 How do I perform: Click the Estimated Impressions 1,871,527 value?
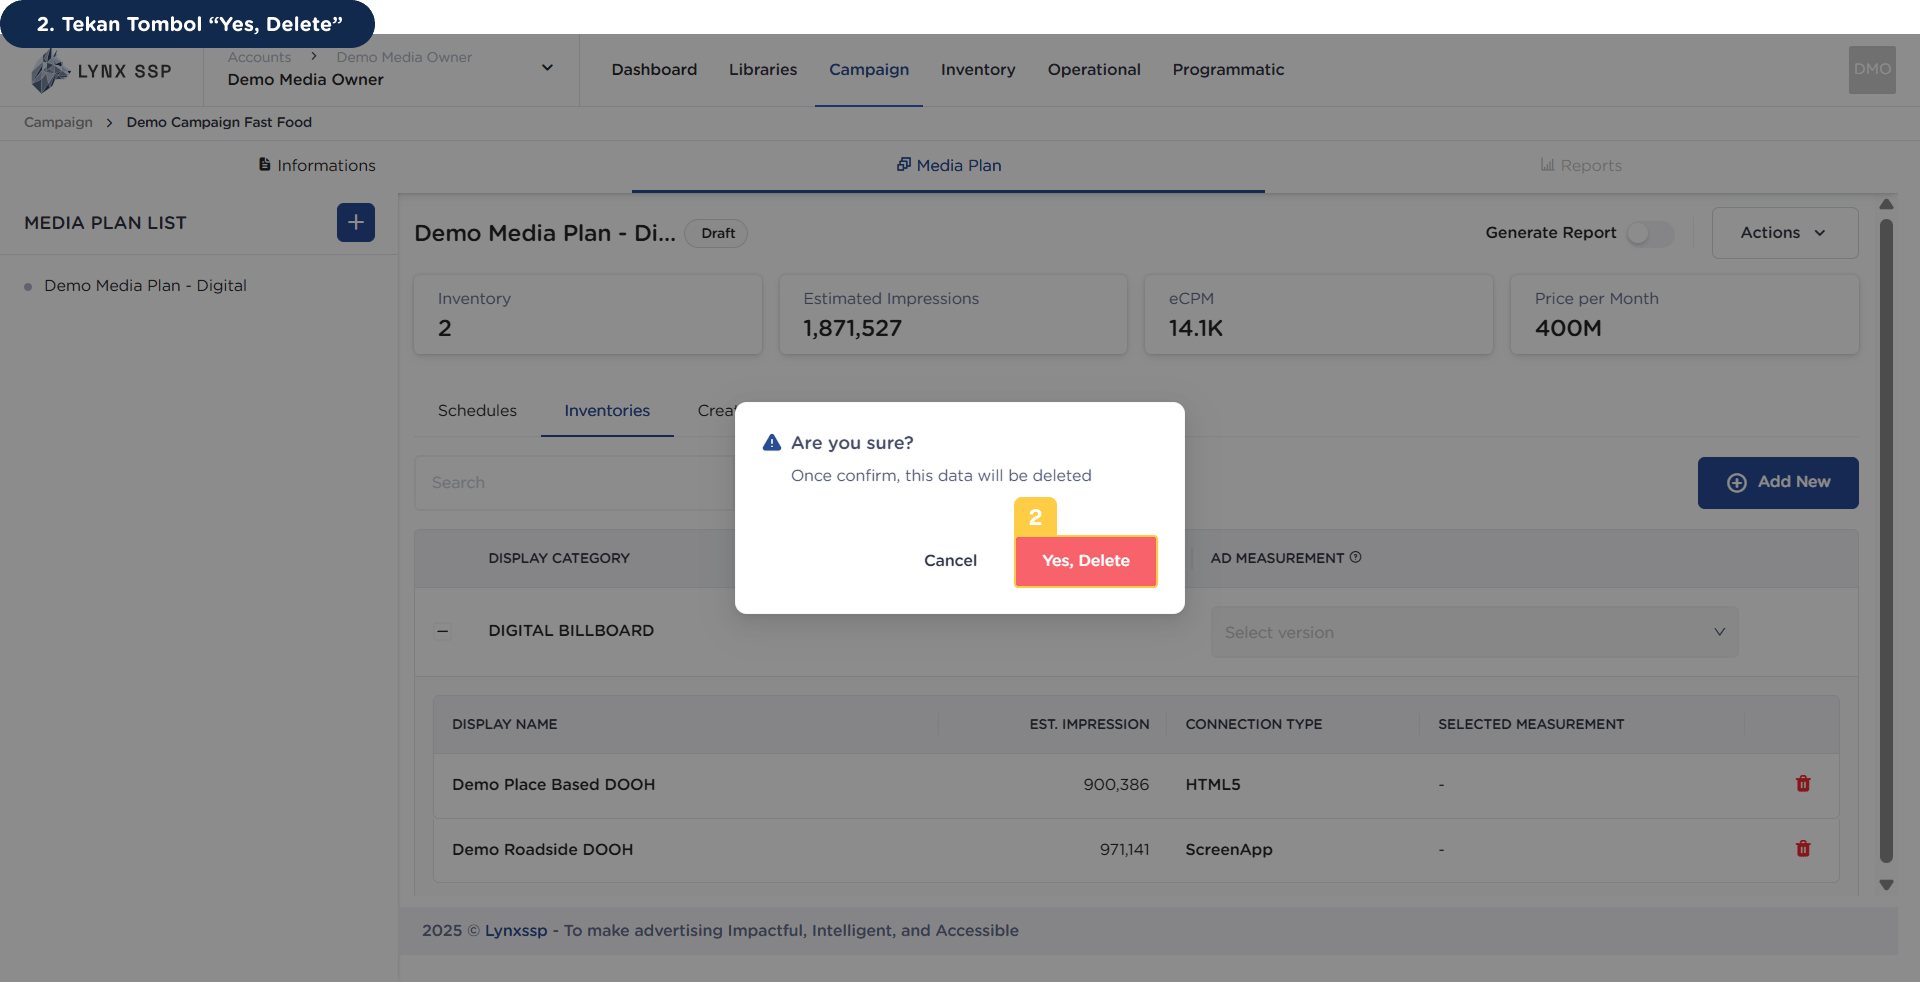point(852,329)
